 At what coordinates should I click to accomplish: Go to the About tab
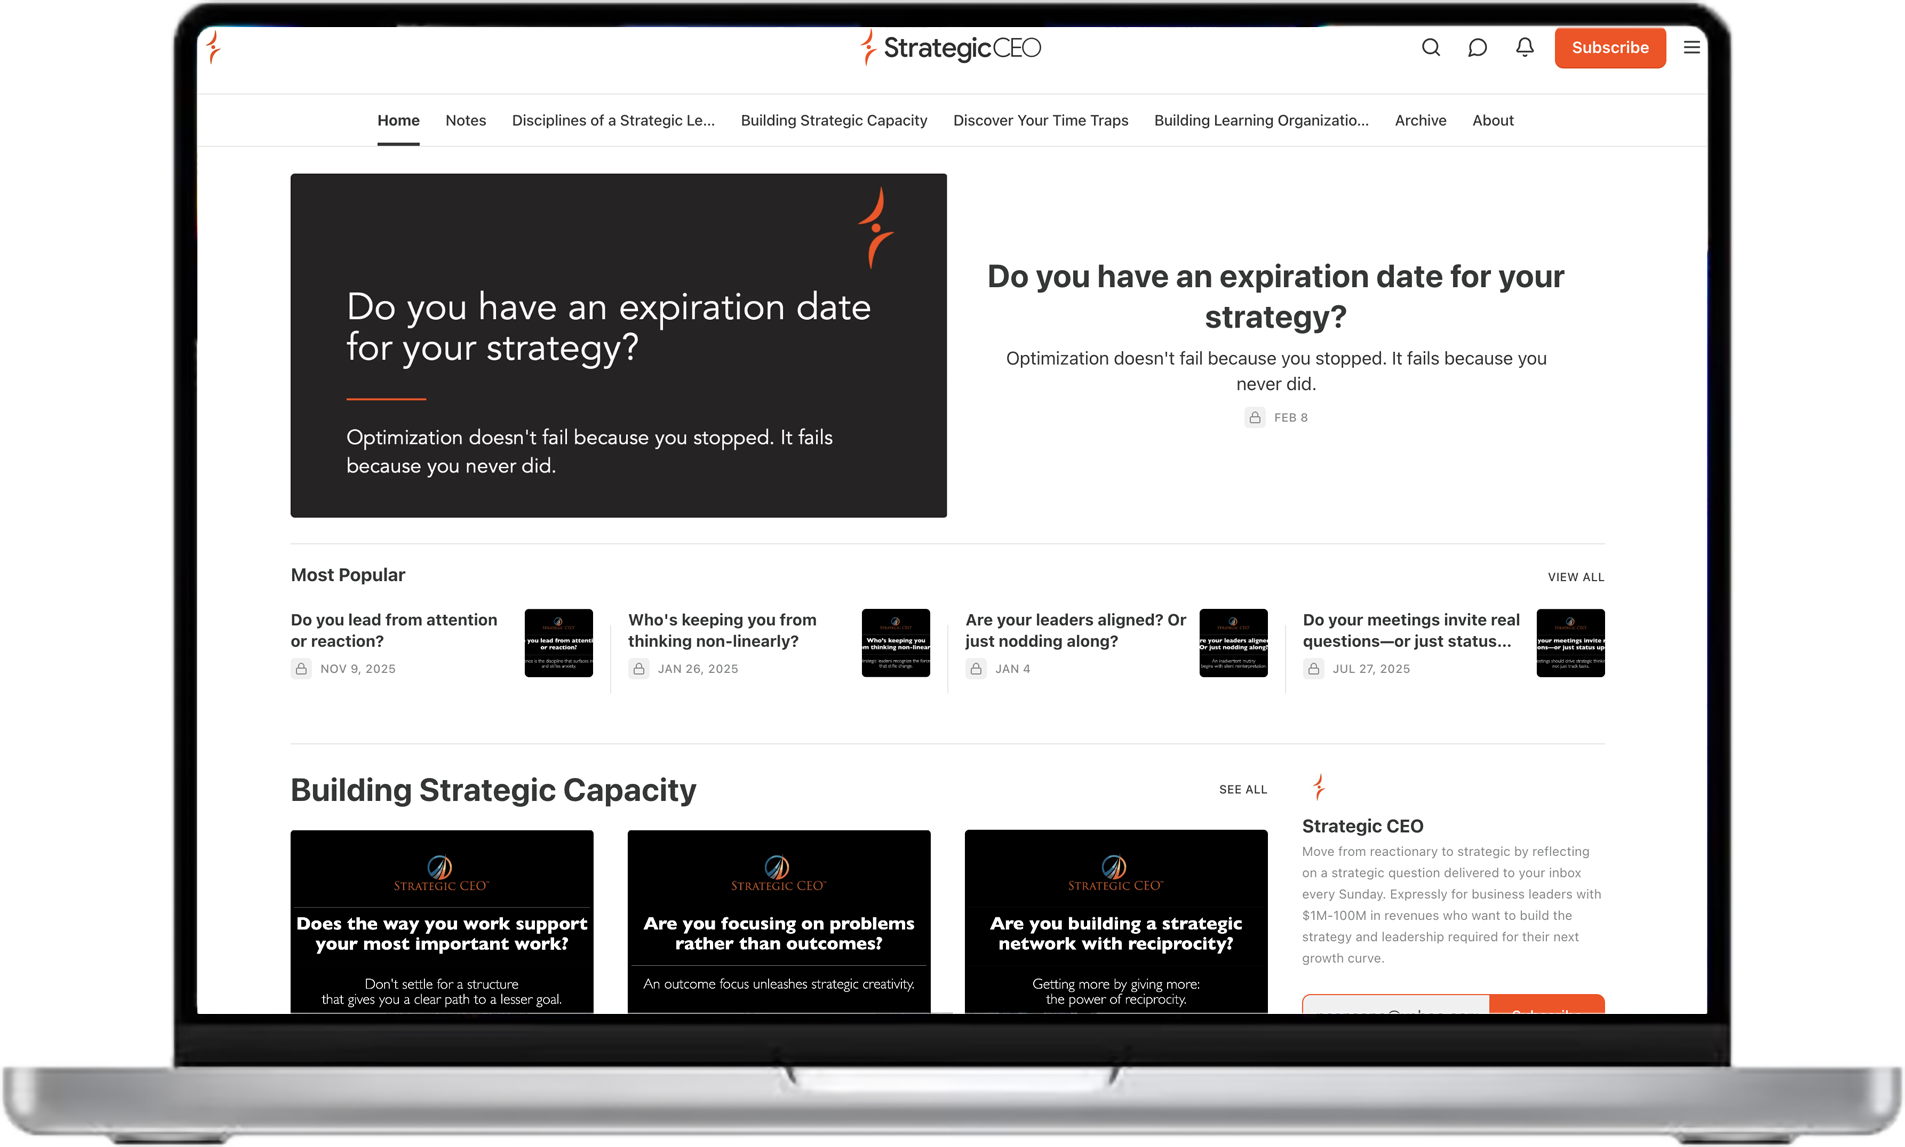pyautogui.click(x=1492, y=120)
